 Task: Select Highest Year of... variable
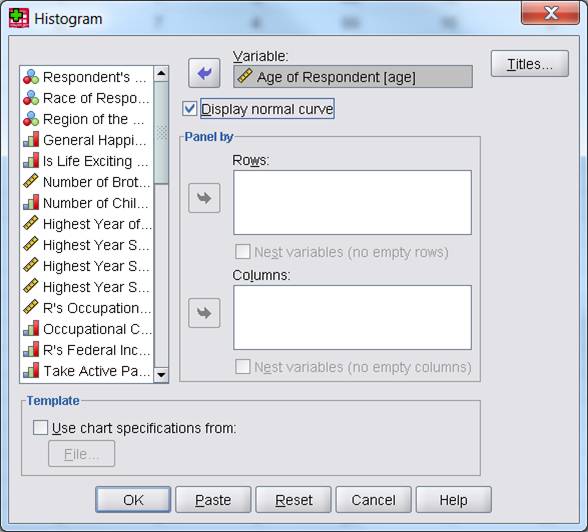pyautogui.click(x=97, y=224)
